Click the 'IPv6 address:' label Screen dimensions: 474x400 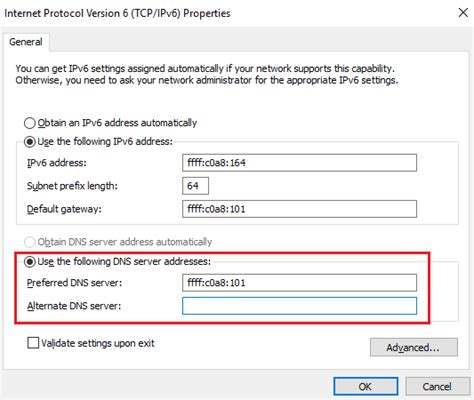[x=57, y=163]
